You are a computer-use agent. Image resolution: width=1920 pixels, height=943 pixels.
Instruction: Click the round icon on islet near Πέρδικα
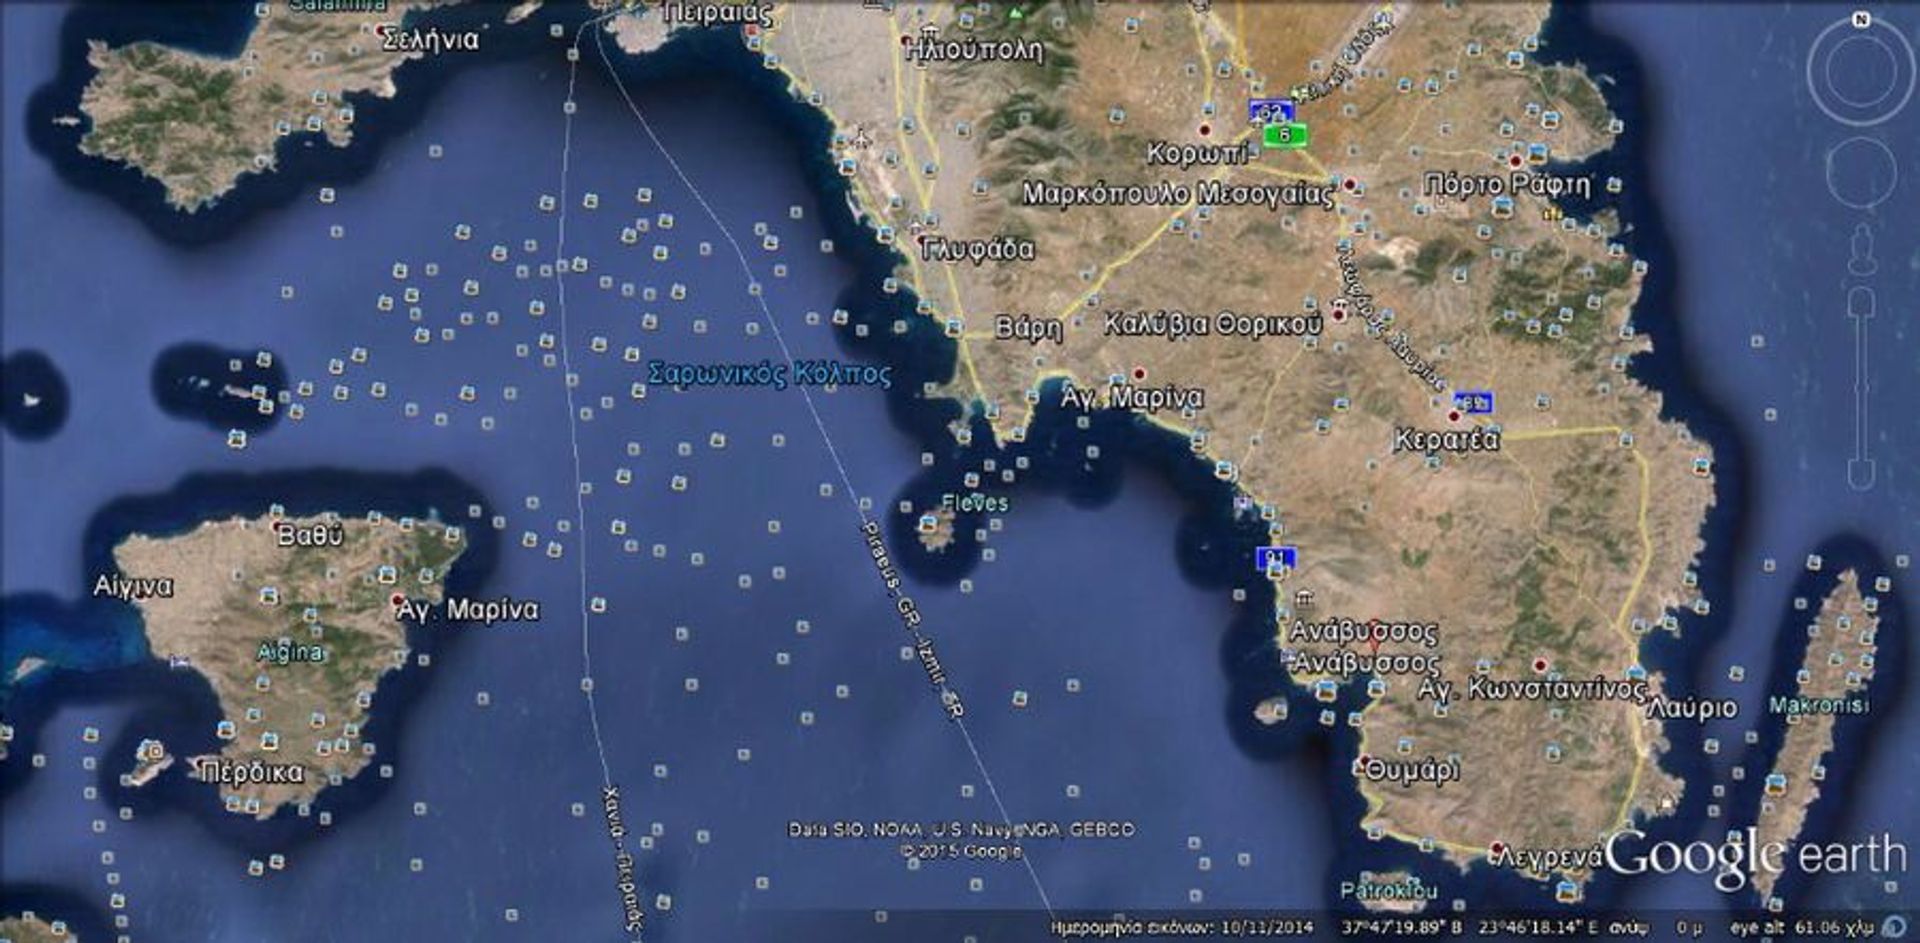click(153, 750)
